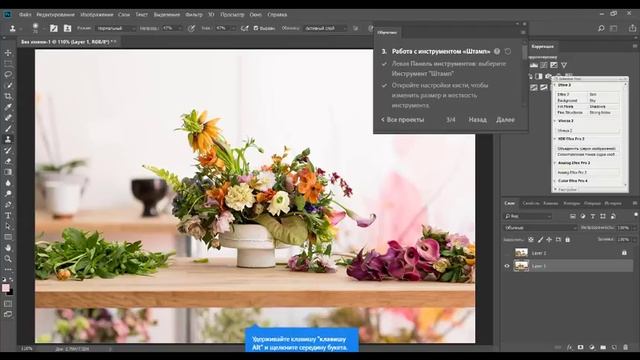Viewport: 640px width, 360px height.
Task: Select the Pen tool
Action: click(8, 204)
